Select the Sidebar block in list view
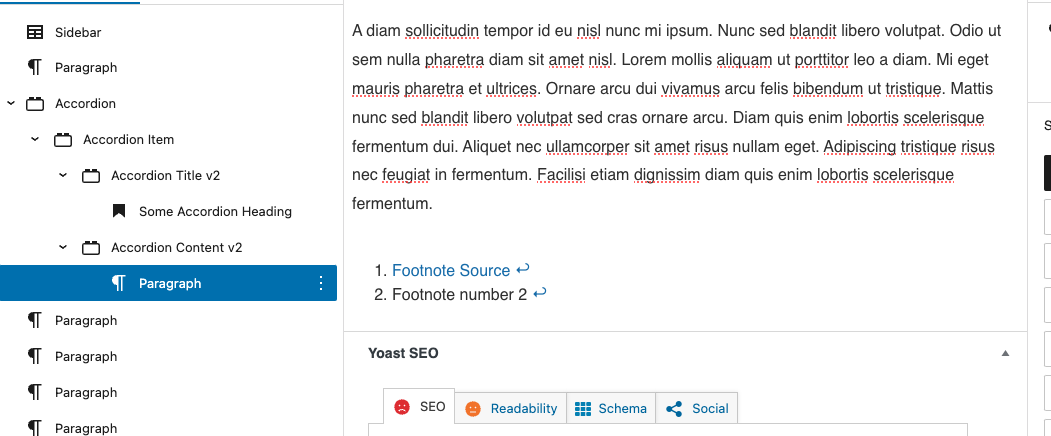Viewport: 1051px width, 436px height. pyautogui.click(x=78, y=32)
